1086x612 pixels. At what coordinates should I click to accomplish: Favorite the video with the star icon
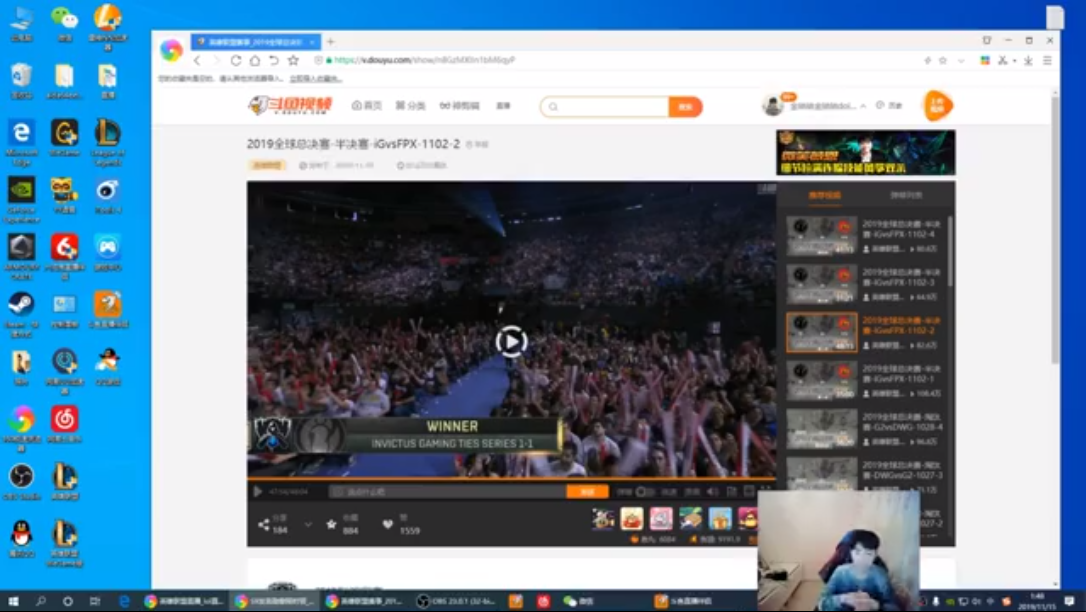(331, 525)
